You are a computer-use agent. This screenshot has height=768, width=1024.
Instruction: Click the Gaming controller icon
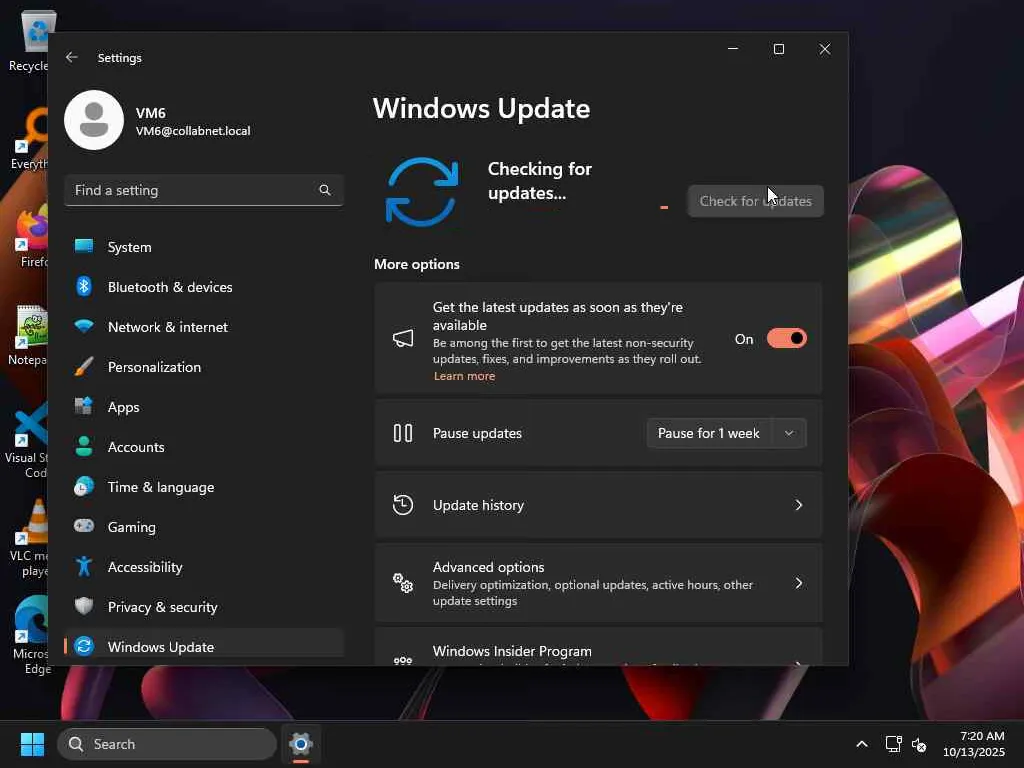[x=84, y=526]
